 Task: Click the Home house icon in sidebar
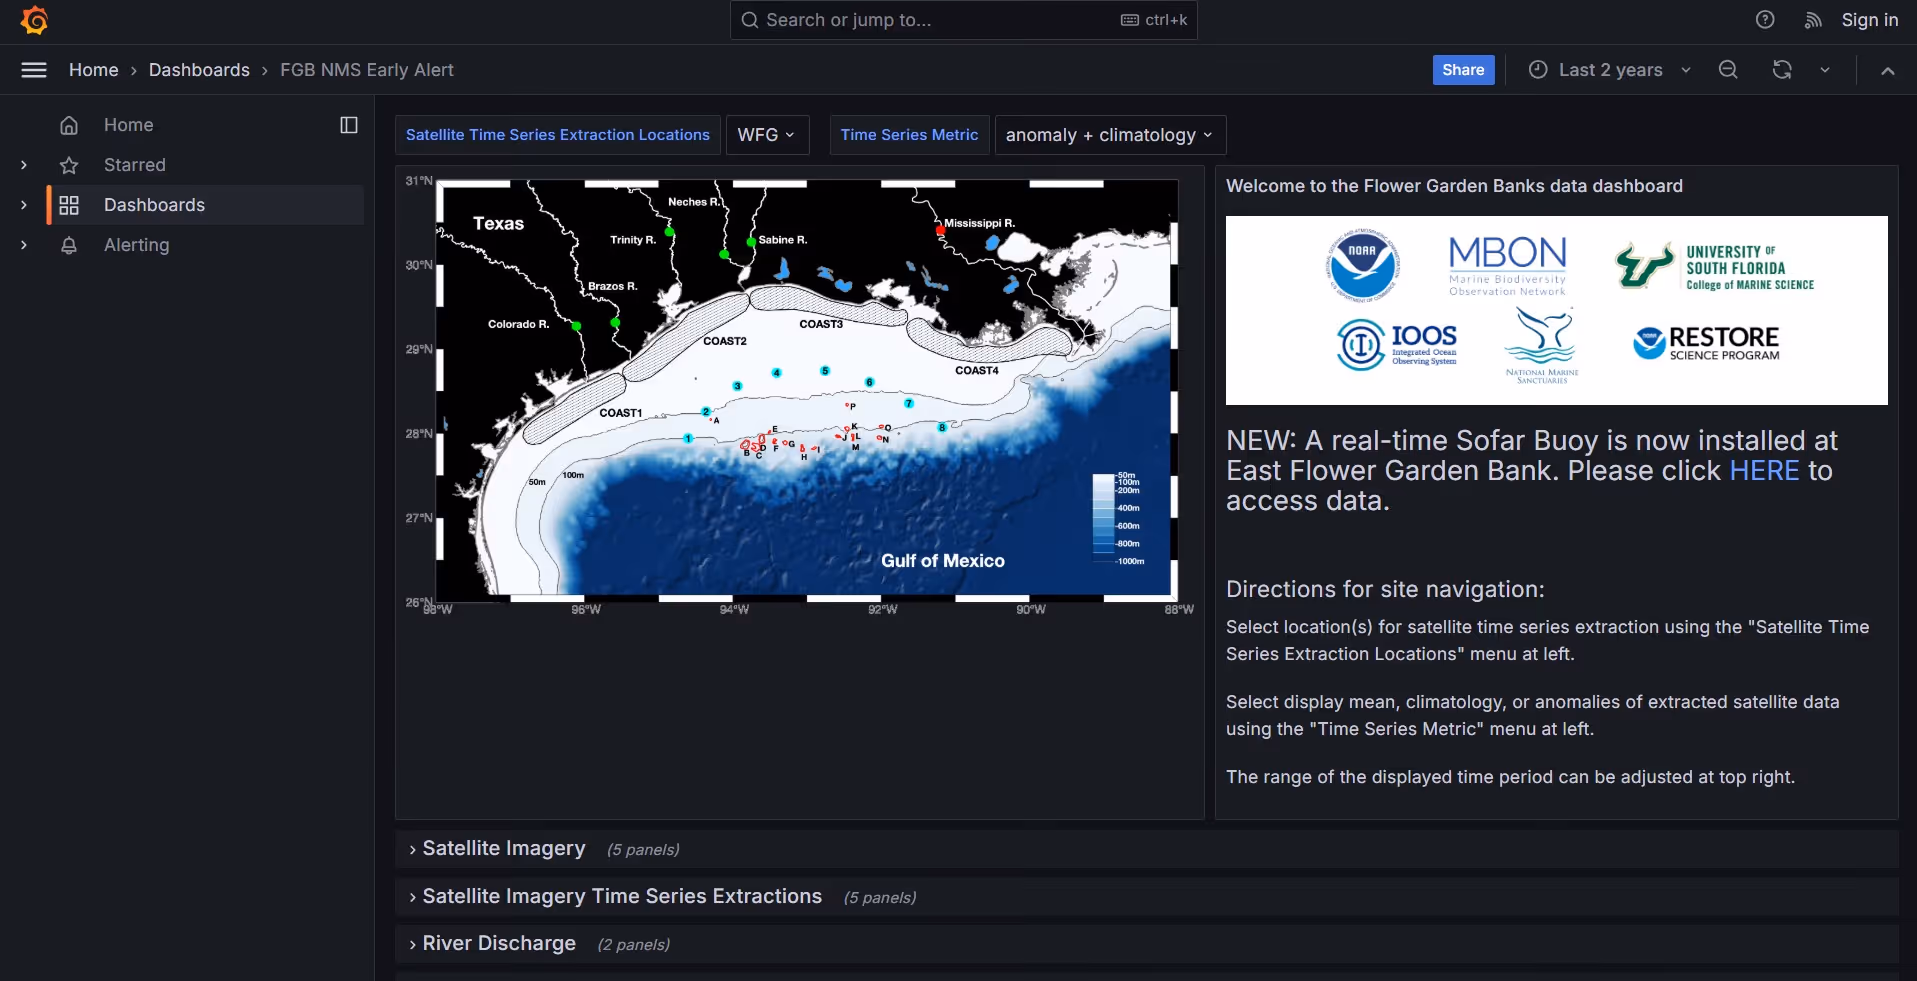click(x=69, y=125)
